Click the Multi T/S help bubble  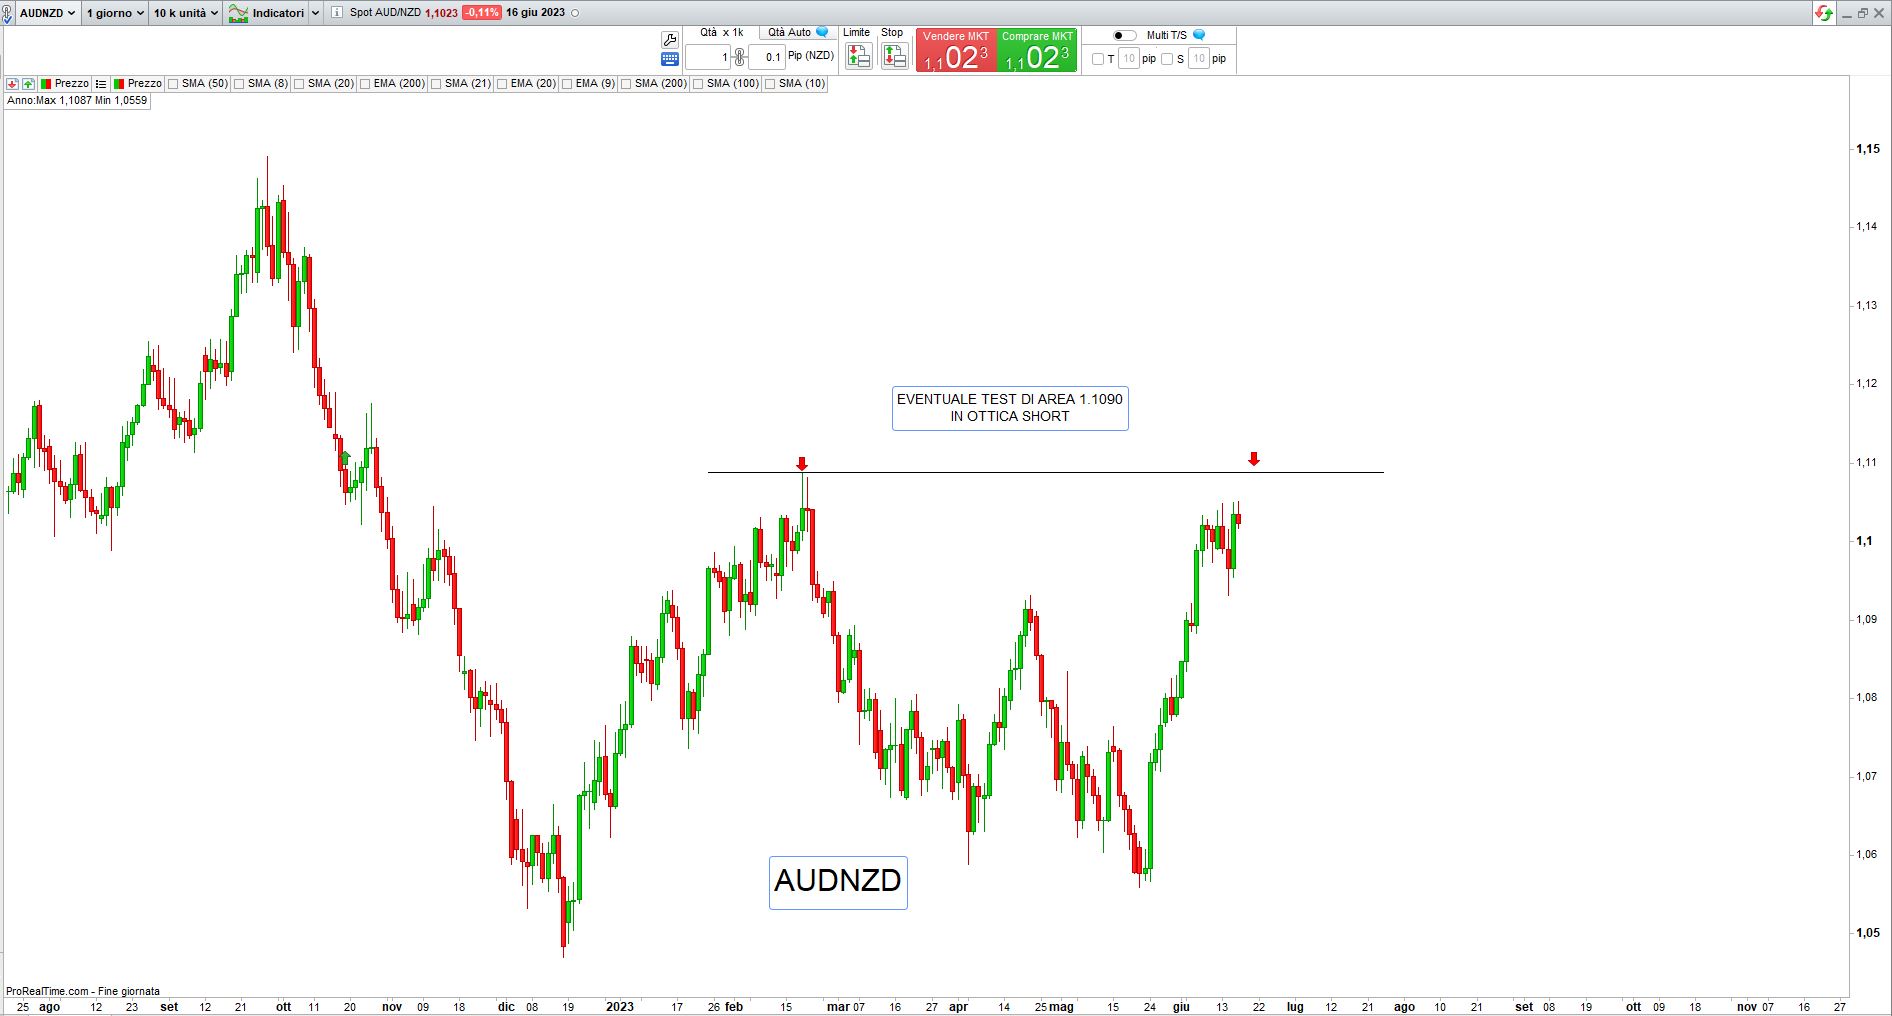click(1199, 35)
